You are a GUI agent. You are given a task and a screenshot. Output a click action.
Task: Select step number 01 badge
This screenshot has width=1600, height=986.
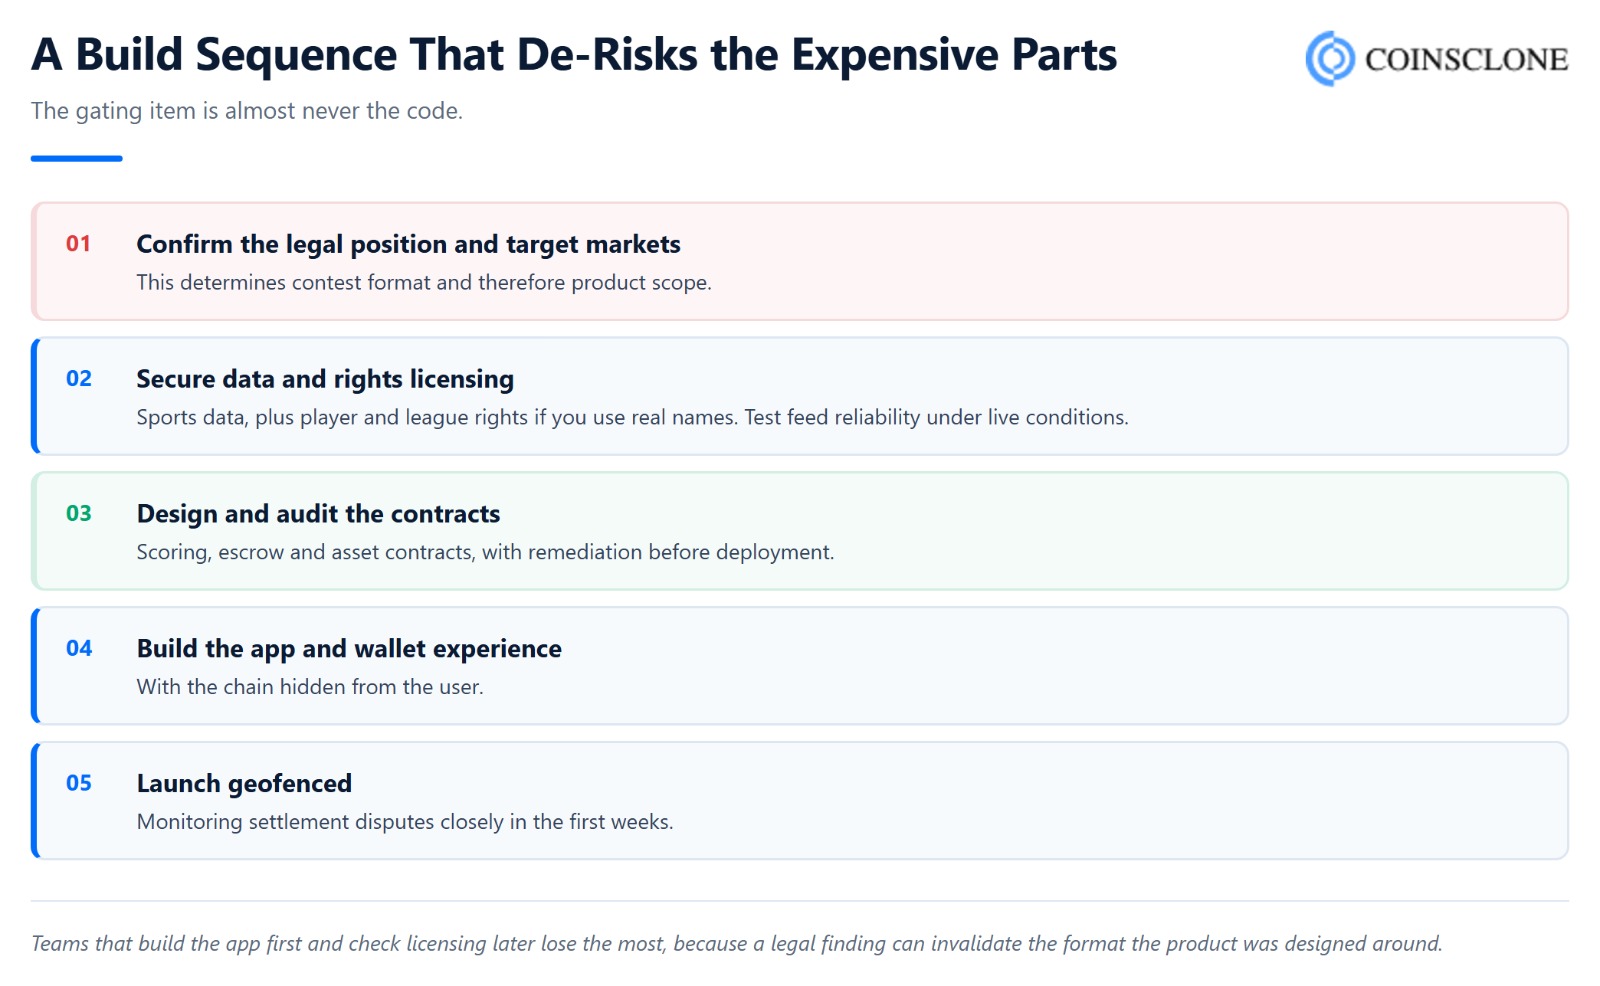click(78, 243)
